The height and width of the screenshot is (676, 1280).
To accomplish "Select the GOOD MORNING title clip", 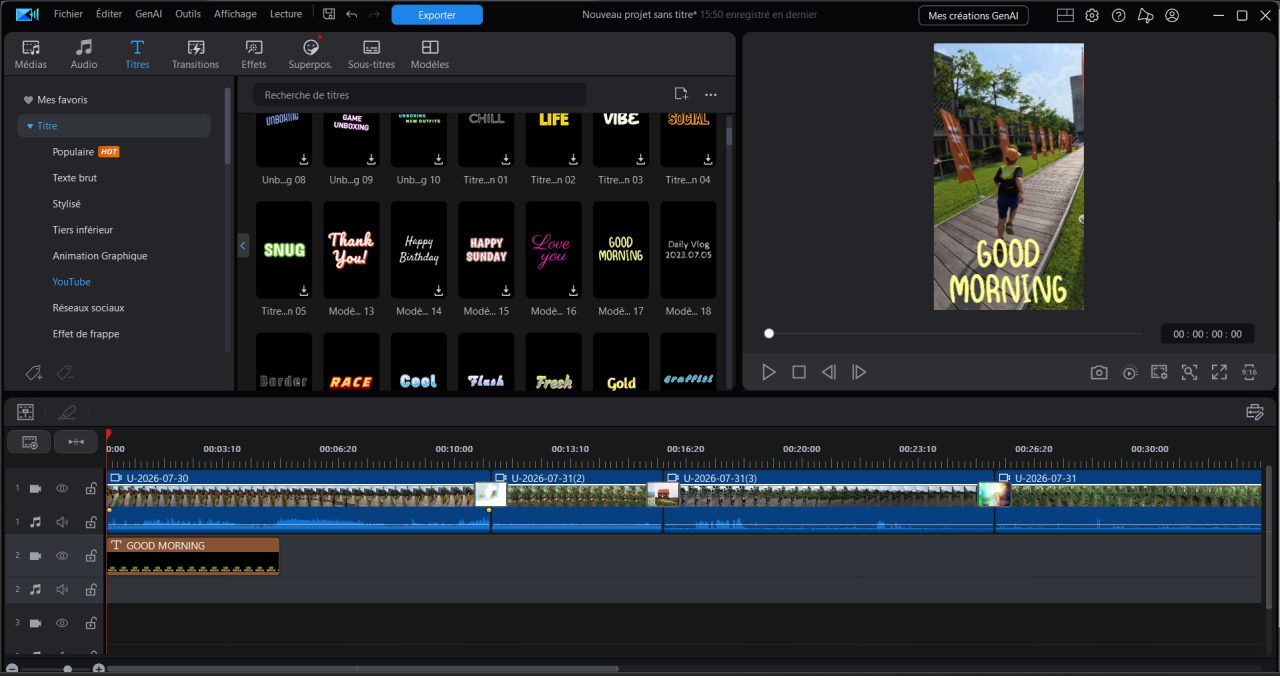I will 193,556.
